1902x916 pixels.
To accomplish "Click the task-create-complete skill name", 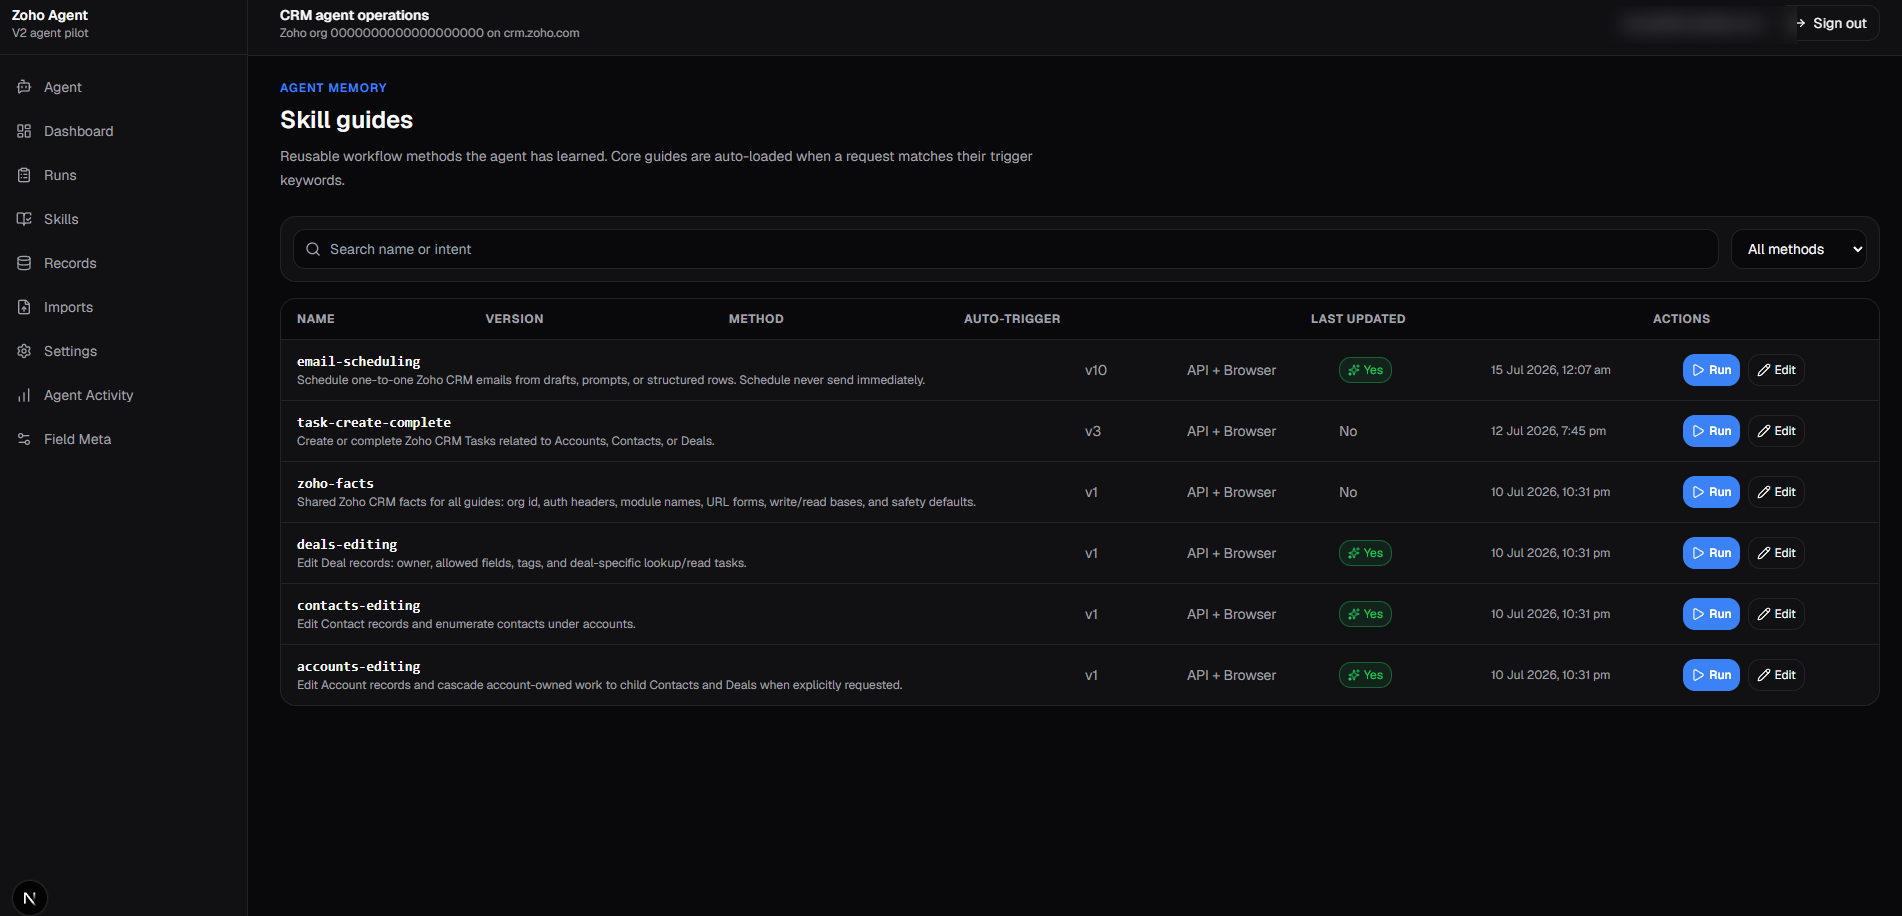I will [x=374, y=422].
